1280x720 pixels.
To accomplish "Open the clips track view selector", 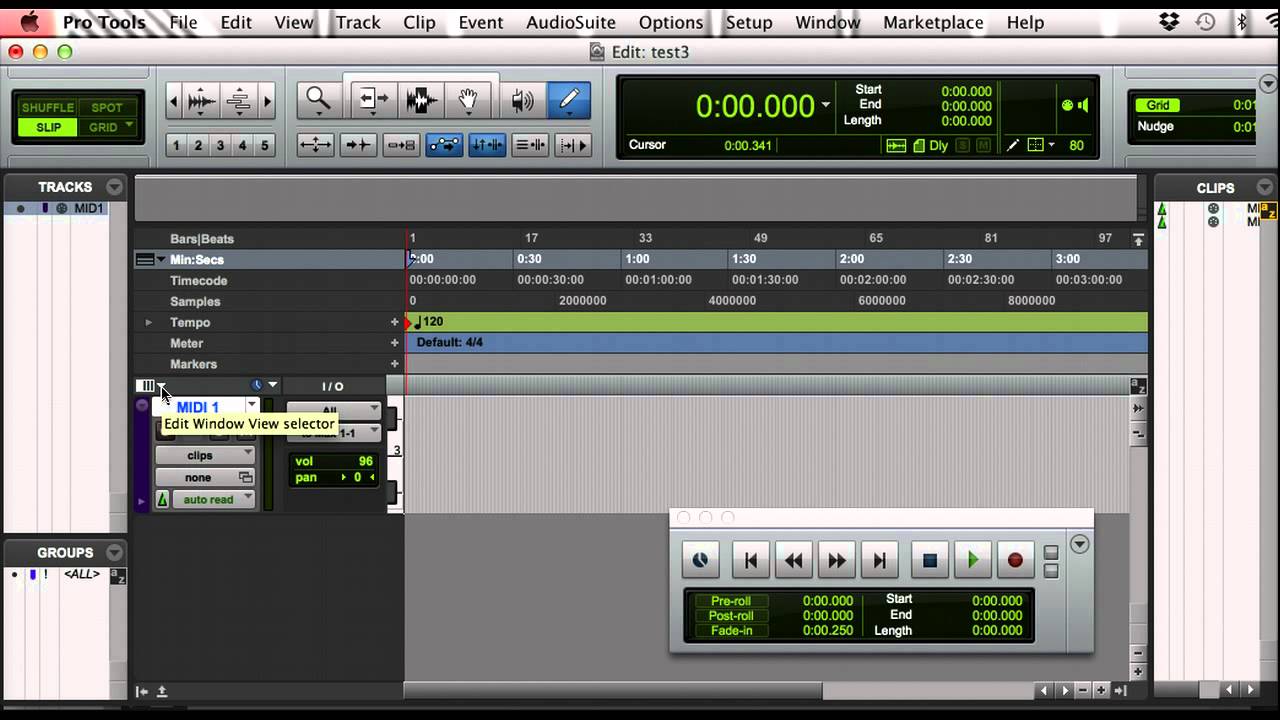I will (205, 455).
